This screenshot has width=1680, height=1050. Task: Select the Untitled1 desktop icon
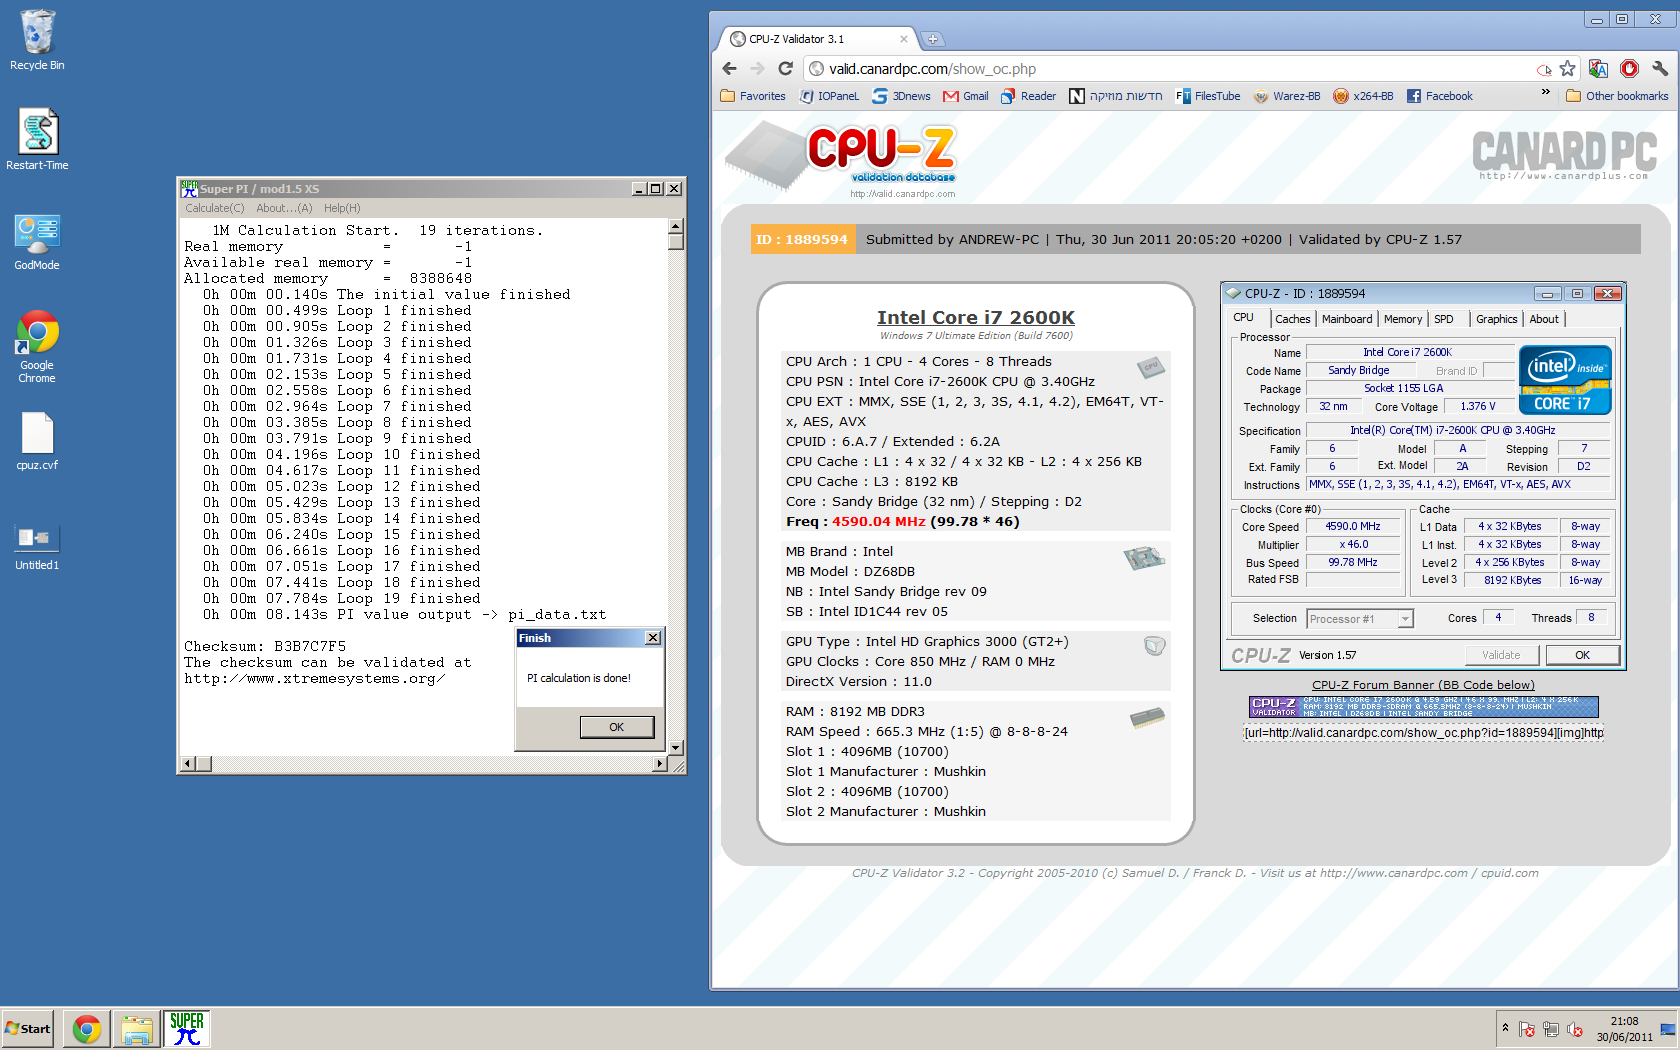pyautogui.click(x=37, y=546)
